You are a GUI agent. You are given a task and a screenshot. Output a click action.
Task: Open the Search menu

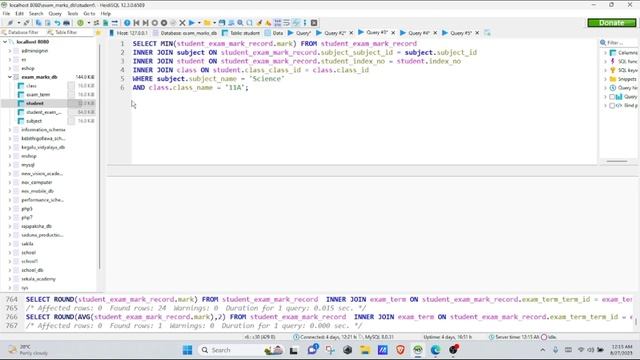coord(36,13)
